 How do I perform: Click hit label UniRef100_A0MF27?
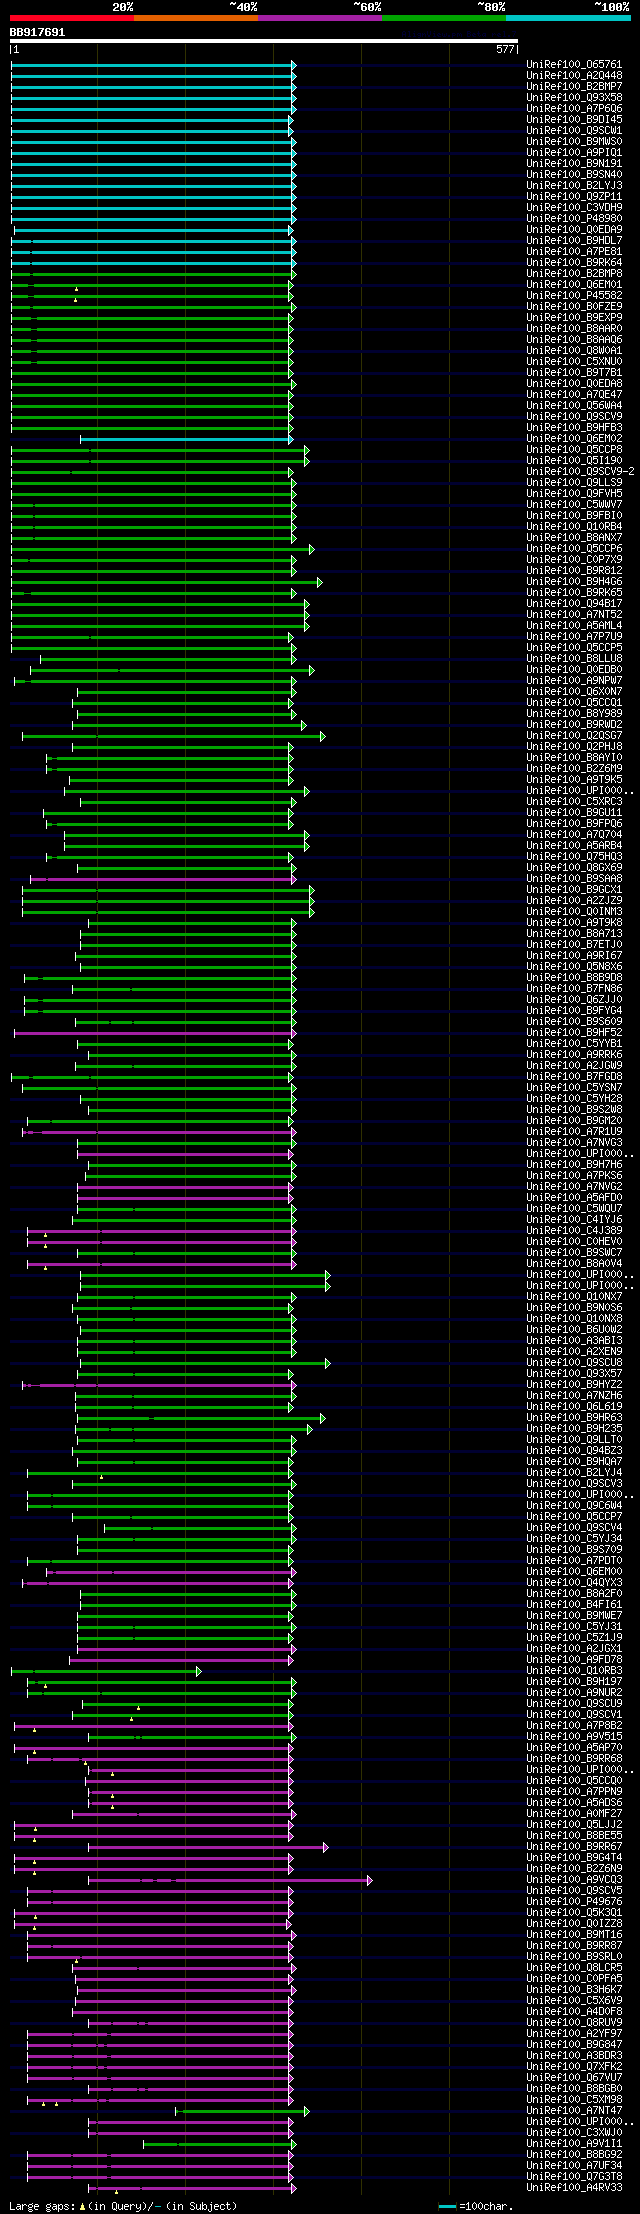pos(574,1814)
